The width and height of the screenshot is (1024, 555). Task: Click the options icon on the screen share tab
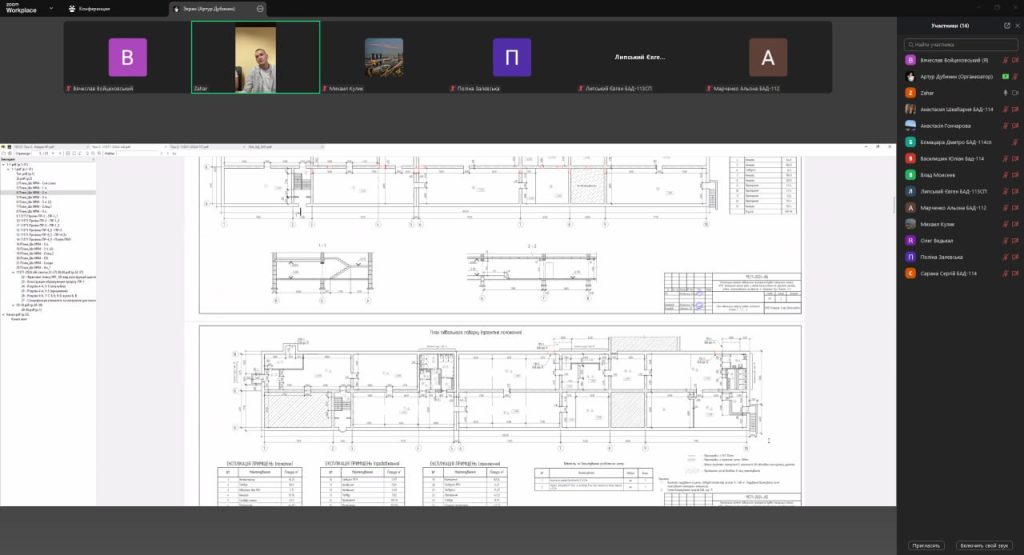[261, 8]
